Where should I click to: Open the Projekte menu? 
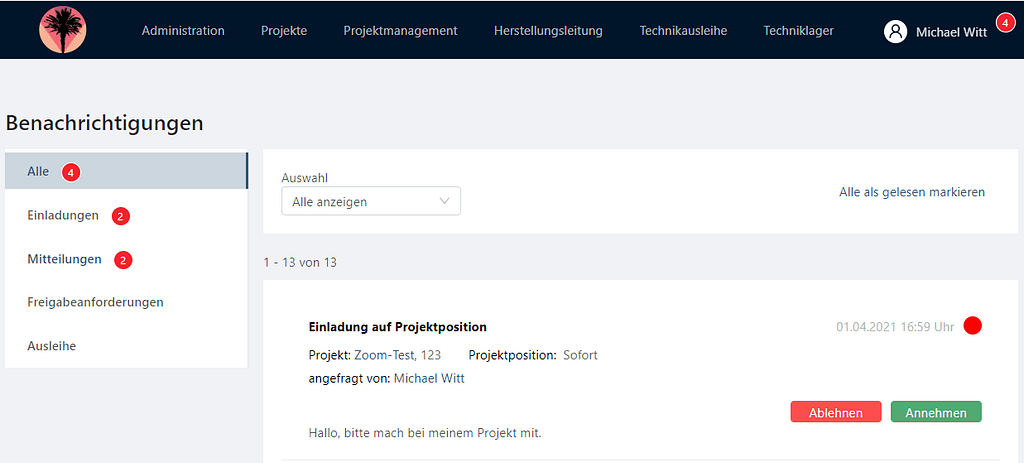pyautogui.click(x=284, y=31)
